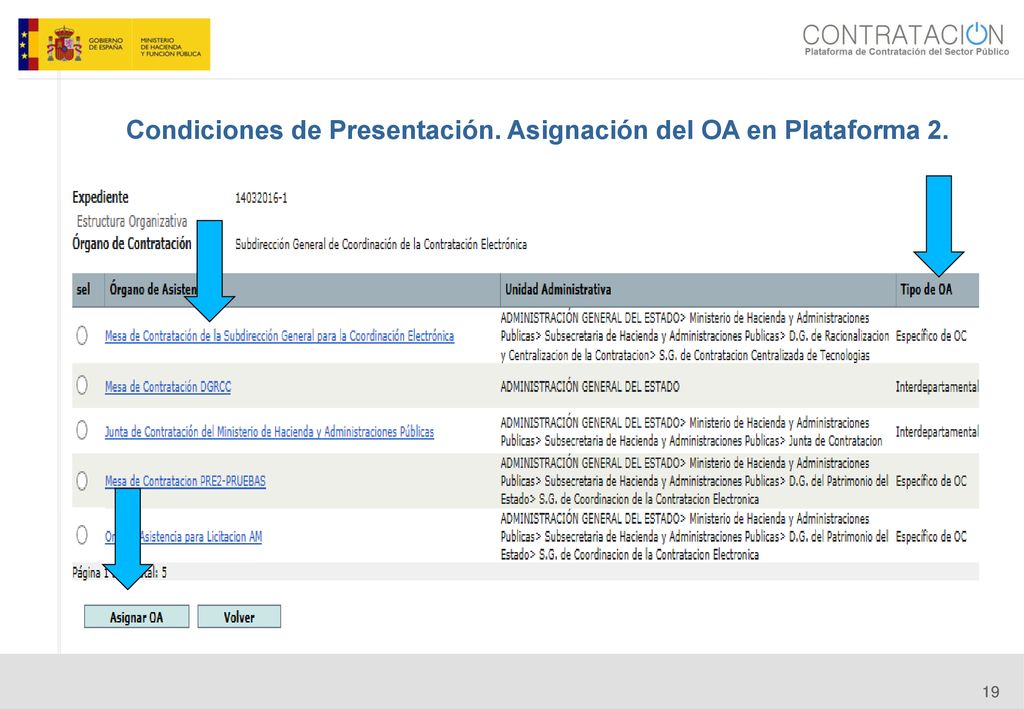
Task: Open Asistencia para Licitacion AM link
Action: point(184,537)
